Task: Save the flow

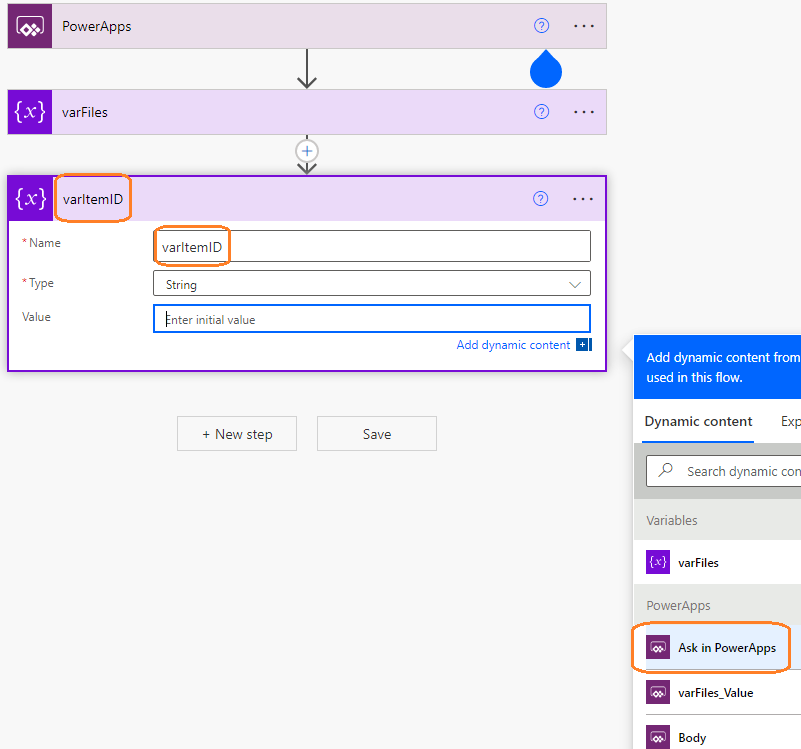Action: tap(377, 434)
